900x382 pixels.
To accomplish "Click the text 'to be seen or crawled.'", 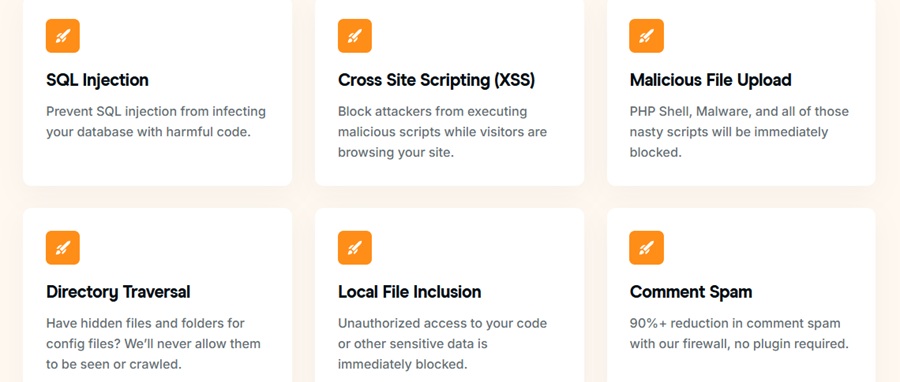I will coord(114,365).
